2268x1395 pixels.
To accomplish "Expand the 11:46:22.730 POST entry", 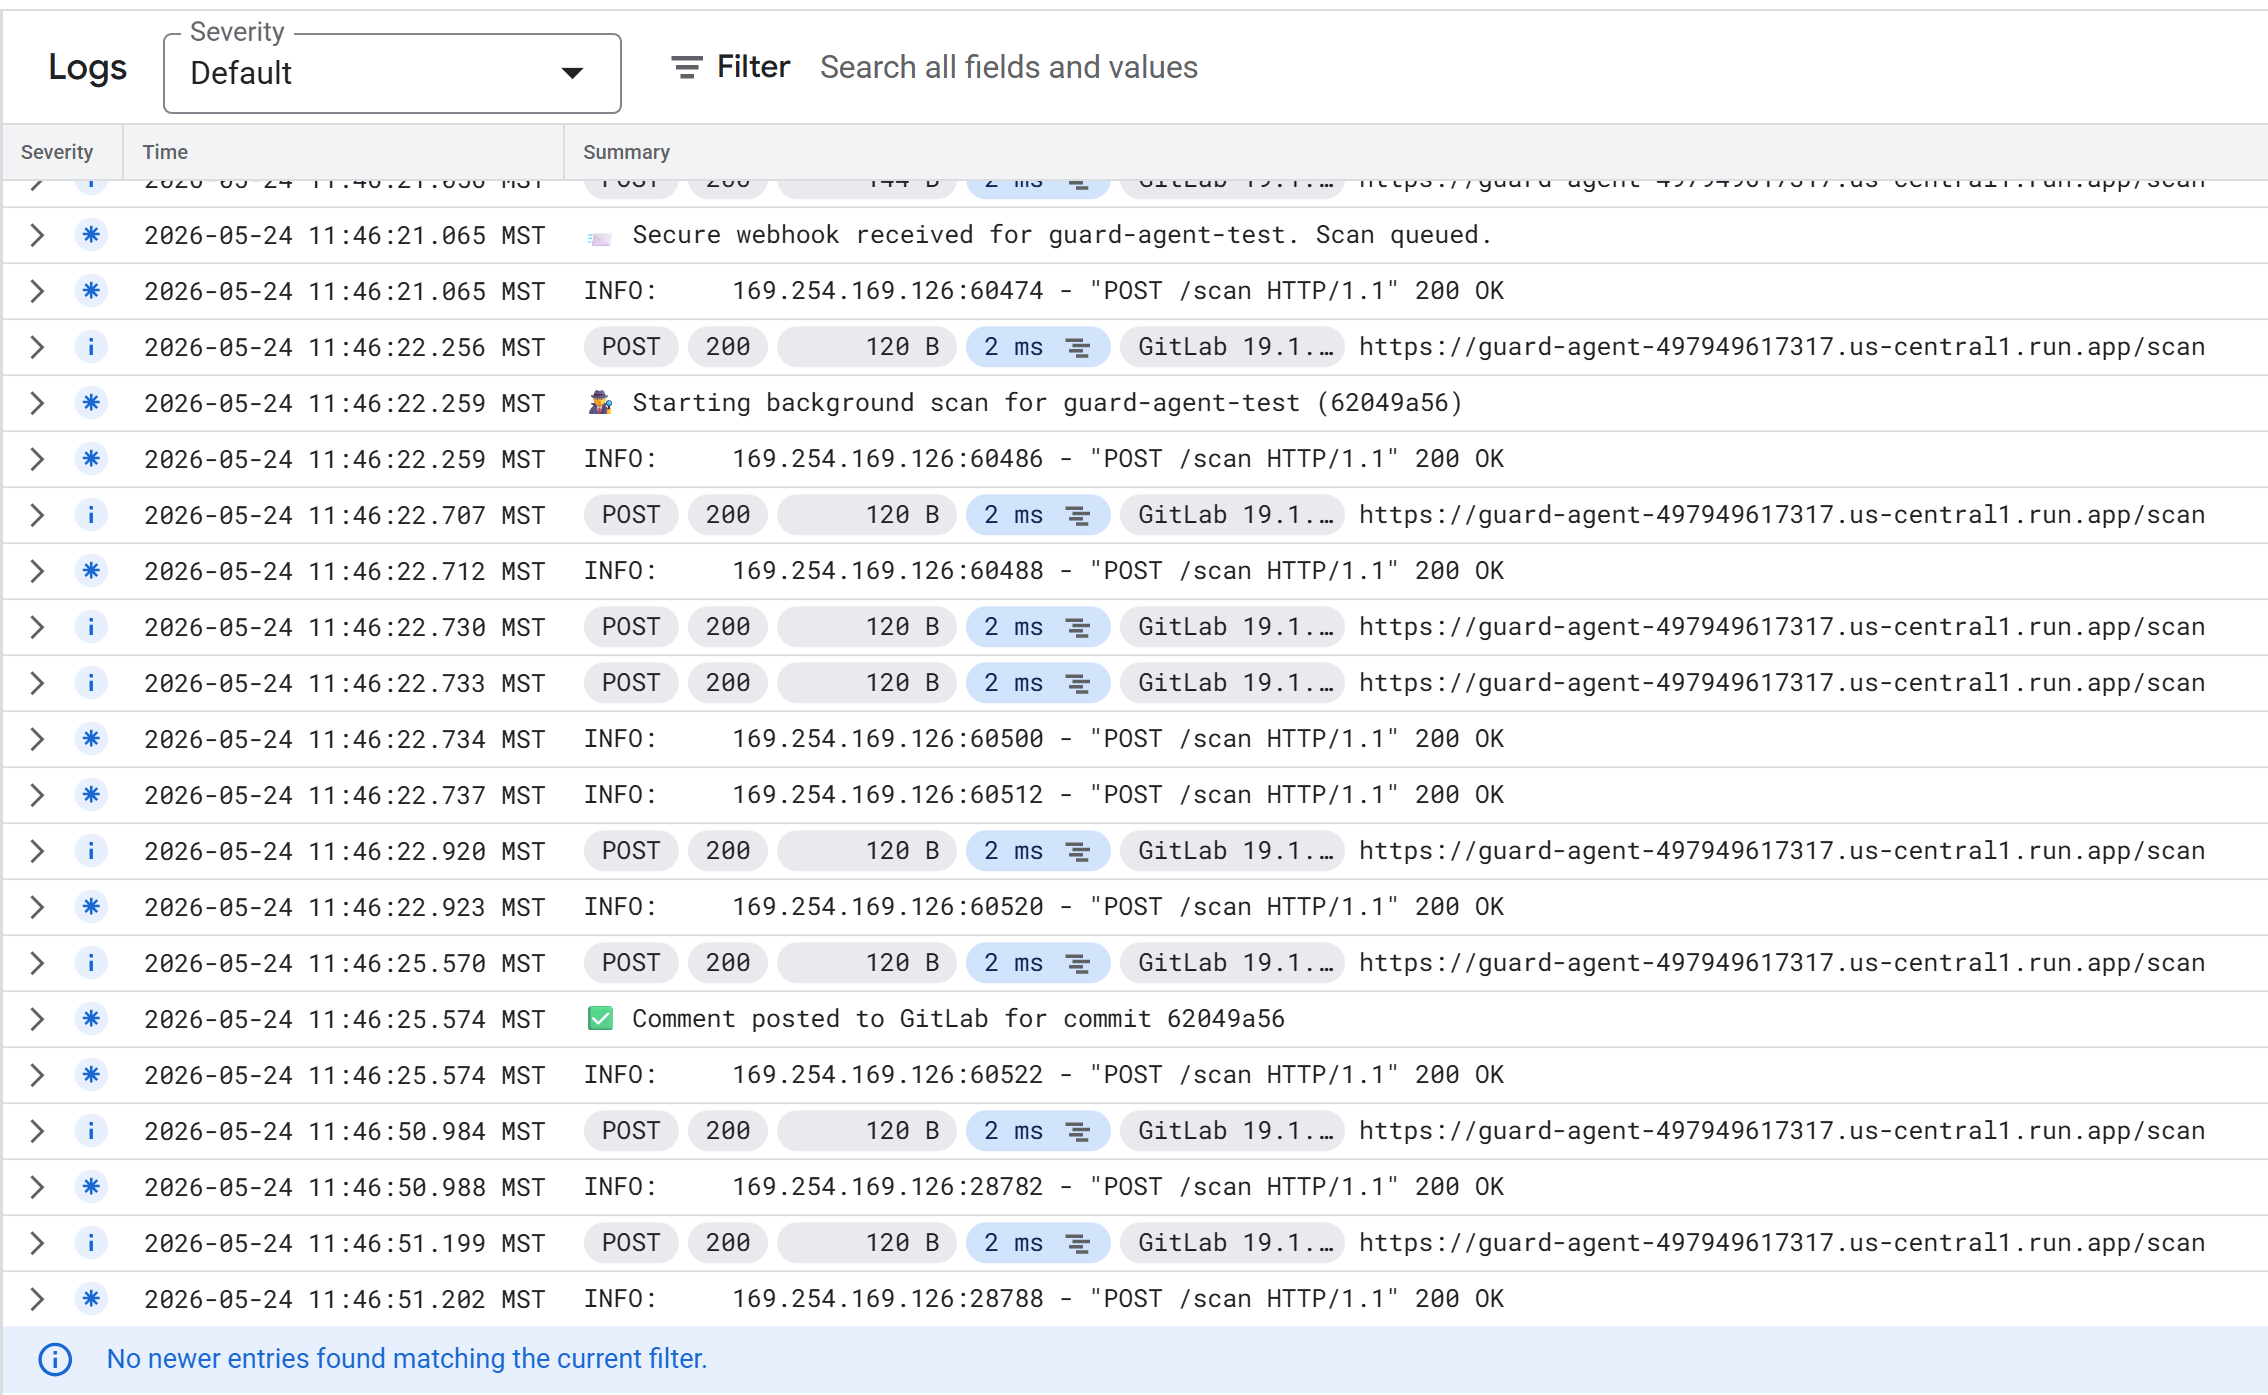I will (x=37, y=627).
